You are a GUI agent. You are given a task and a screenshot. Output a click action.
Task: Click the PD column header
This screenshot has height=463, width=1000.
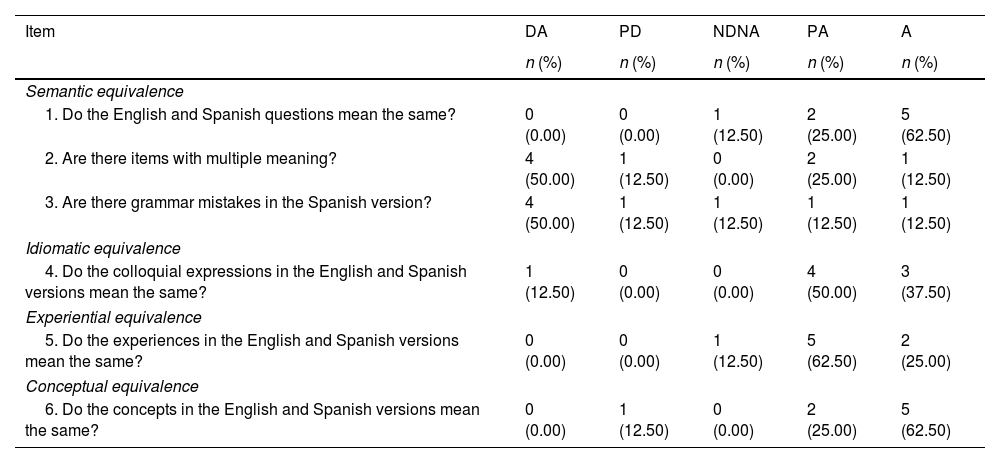click(630, 32)
